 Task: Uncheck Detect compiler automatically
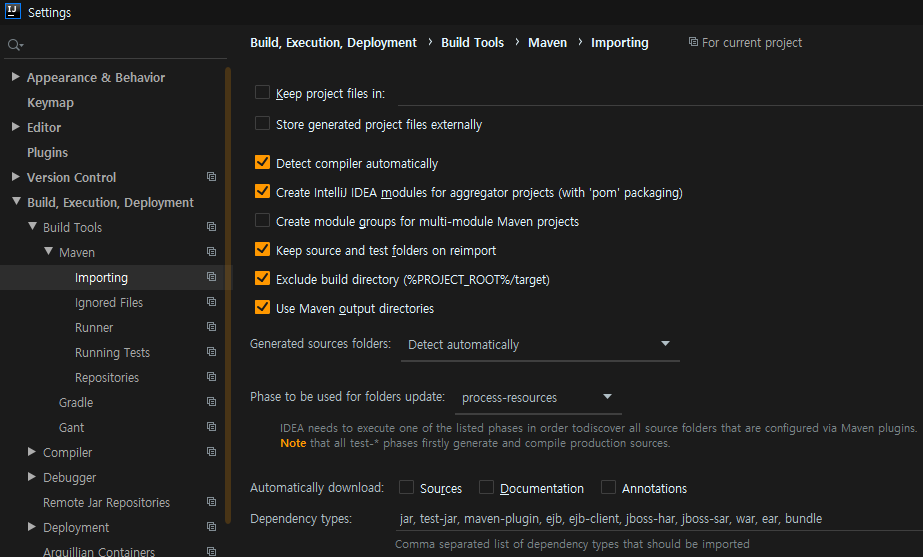tap(263, 163)
